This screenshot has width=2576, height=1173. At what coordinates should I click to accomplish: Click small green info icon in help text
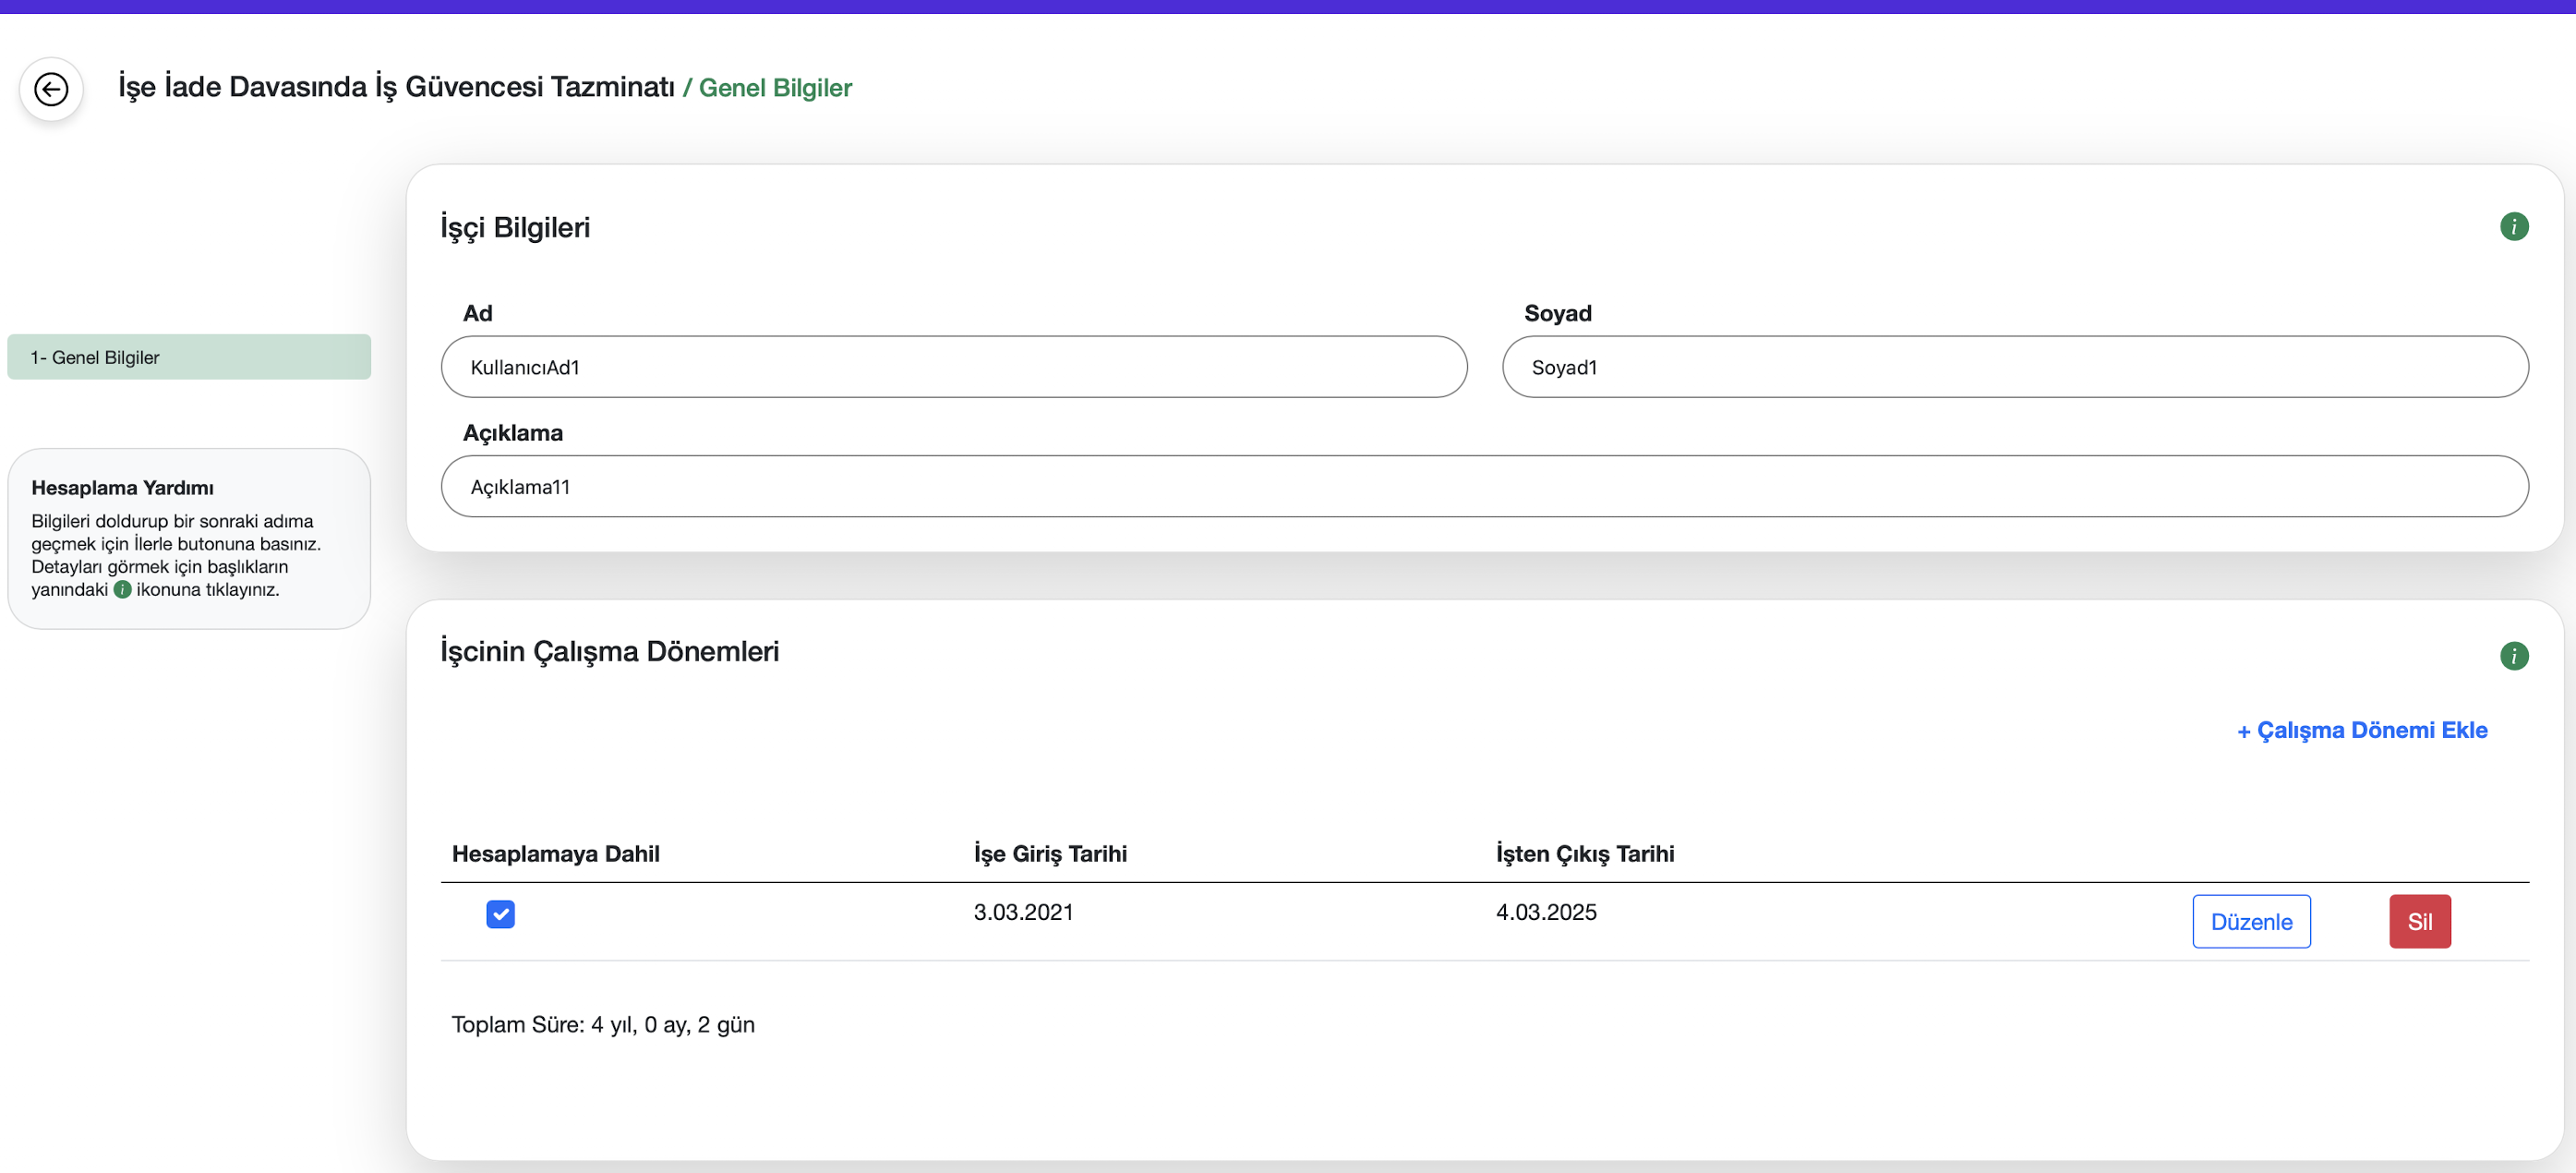tap(122, 590)
